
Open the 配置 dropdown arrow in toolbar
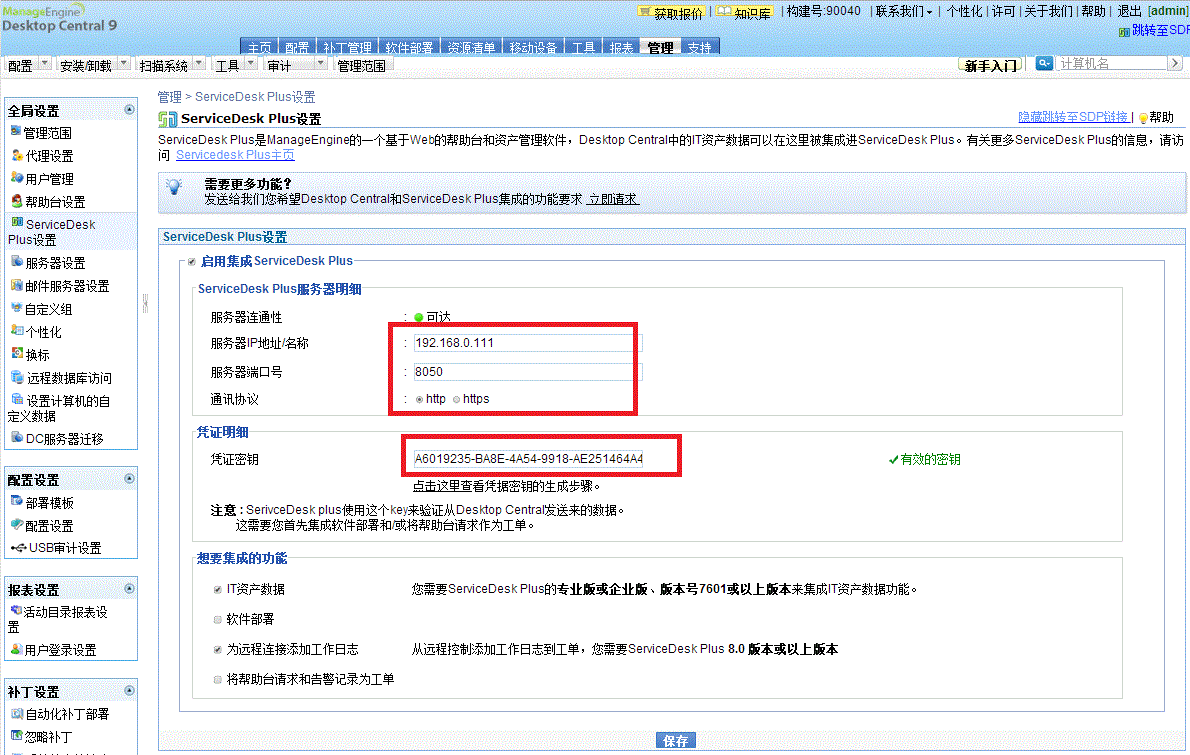coord(45,64)
